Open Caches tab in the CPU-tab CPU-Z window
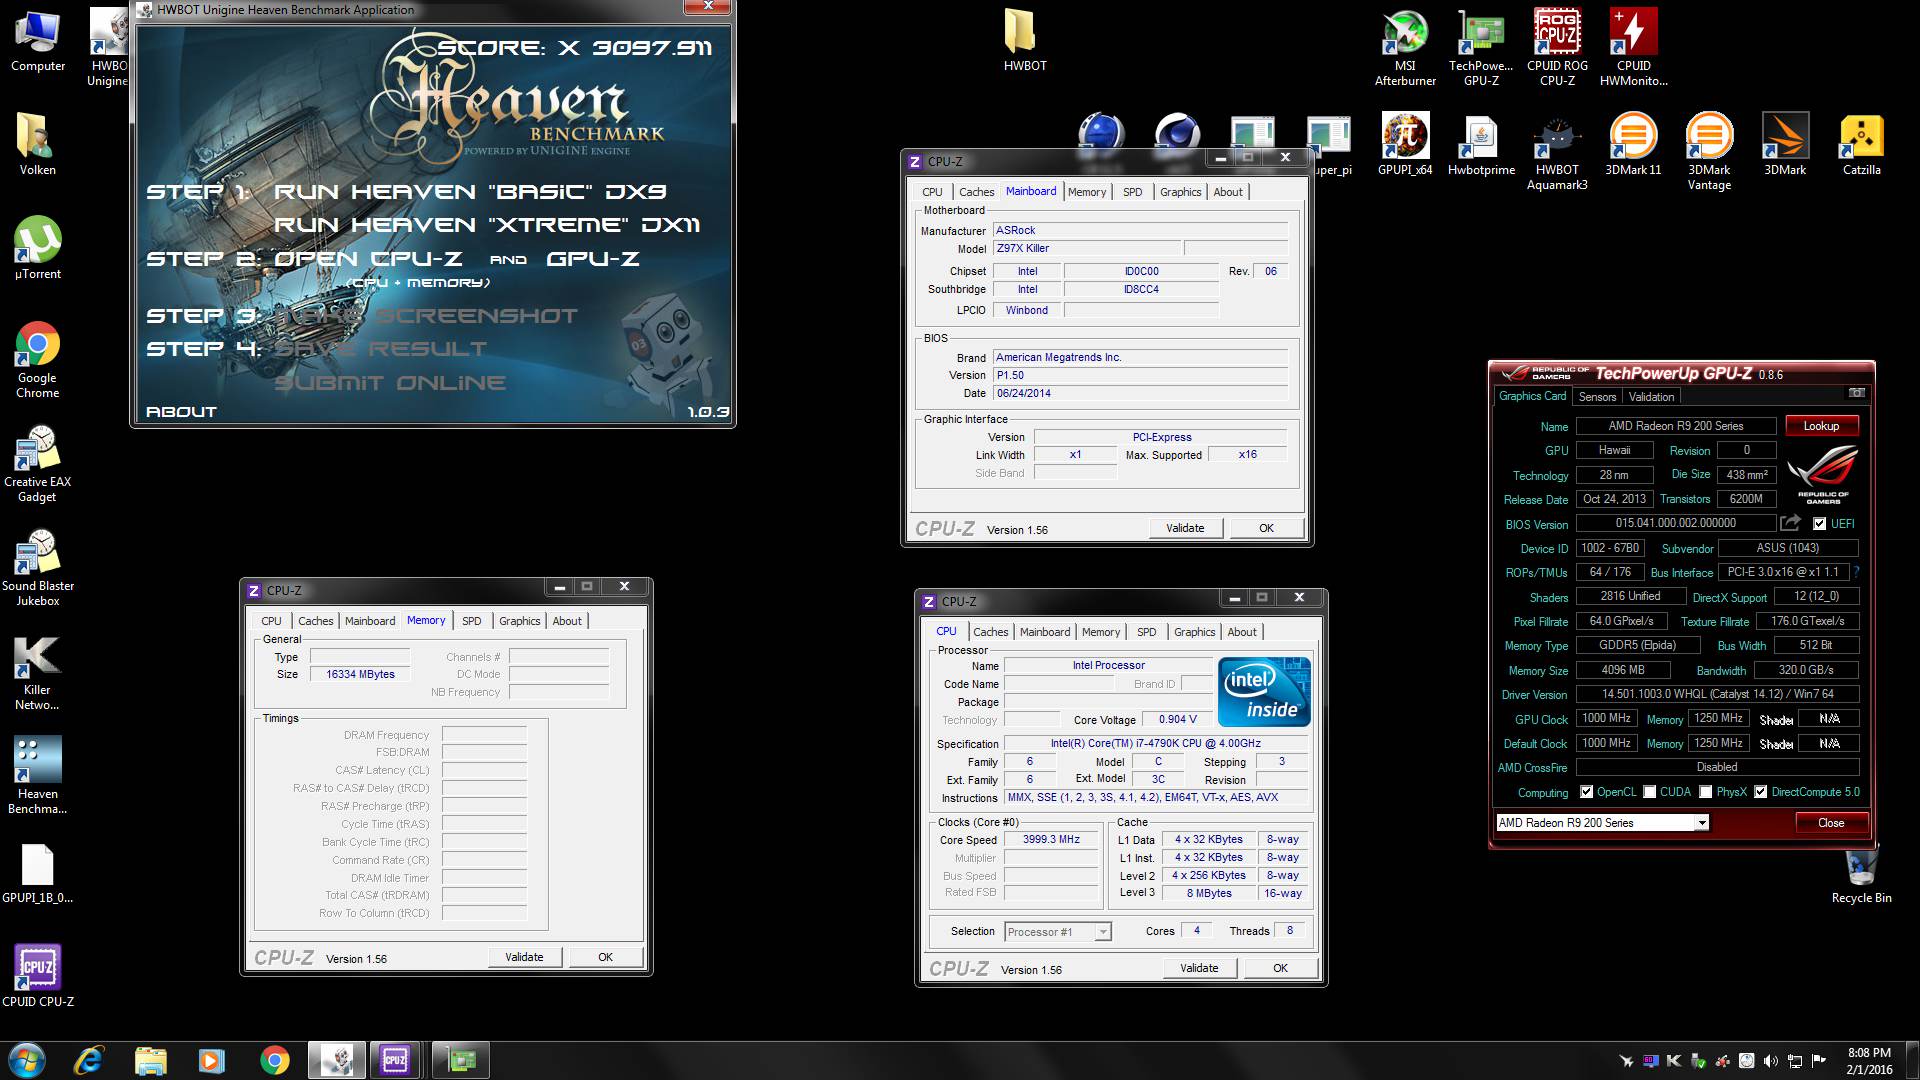The width and height of the screenshot is (1920, 1080). click(x=990, y=632)
